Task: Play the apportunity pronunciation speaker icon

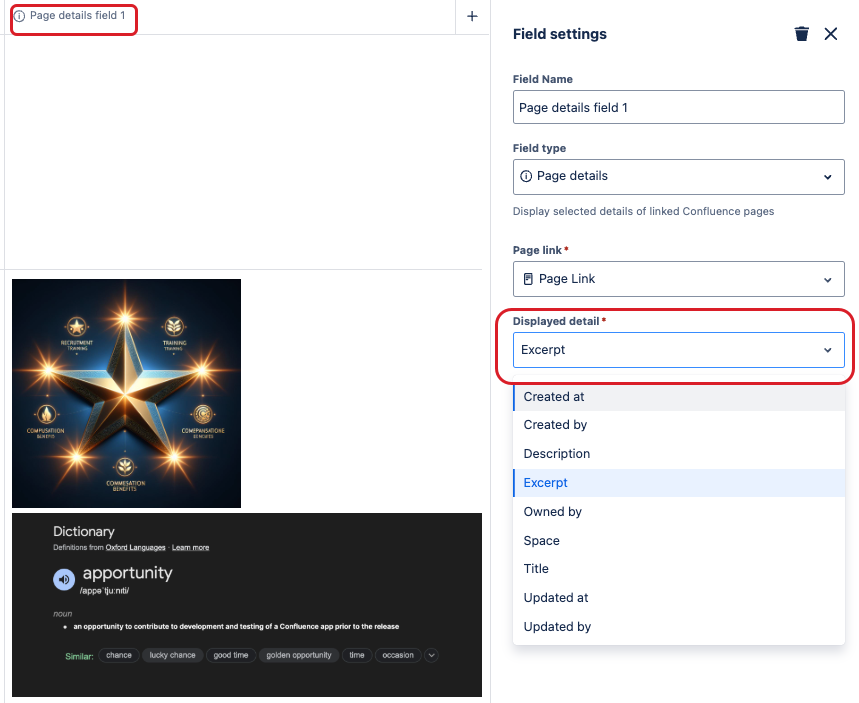Action: point(64,579)
